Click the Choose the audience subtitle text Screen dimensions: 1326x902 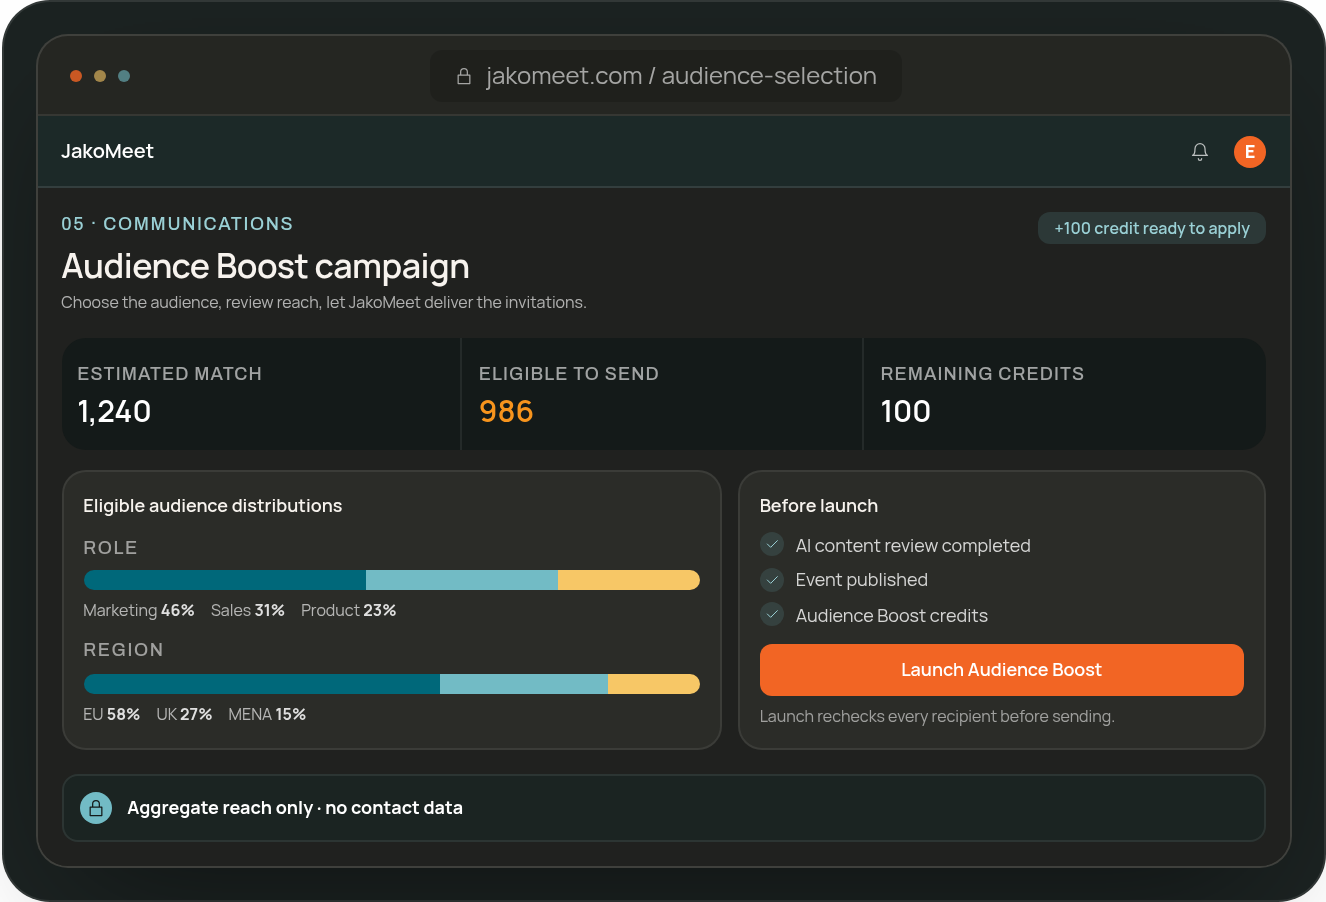tap(324, 302)
